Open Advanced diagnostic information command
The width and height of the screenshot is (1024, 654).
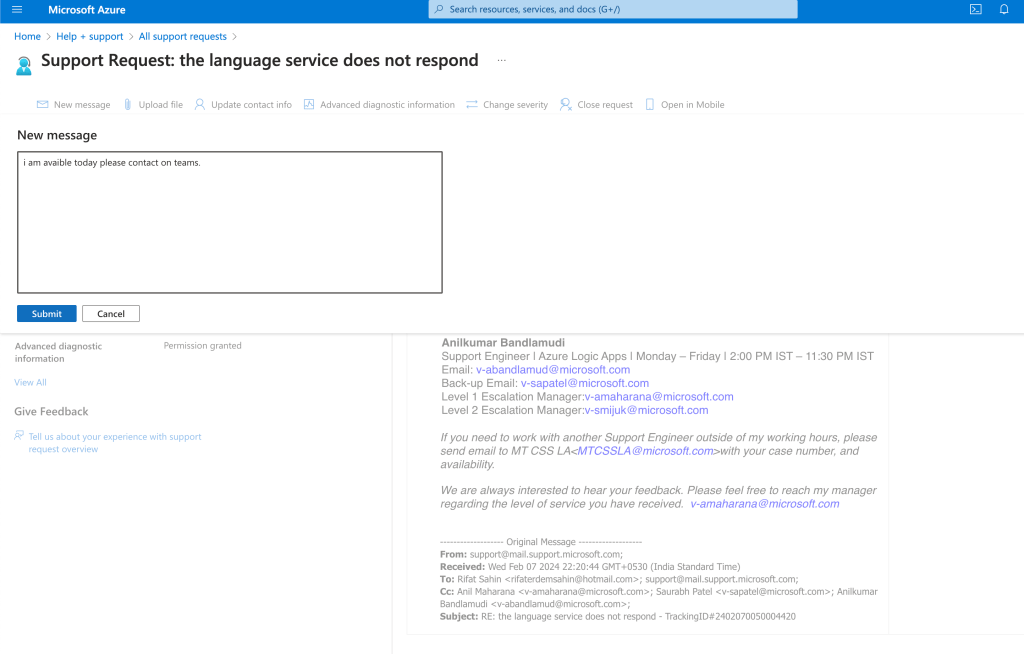tap(379, 105)
